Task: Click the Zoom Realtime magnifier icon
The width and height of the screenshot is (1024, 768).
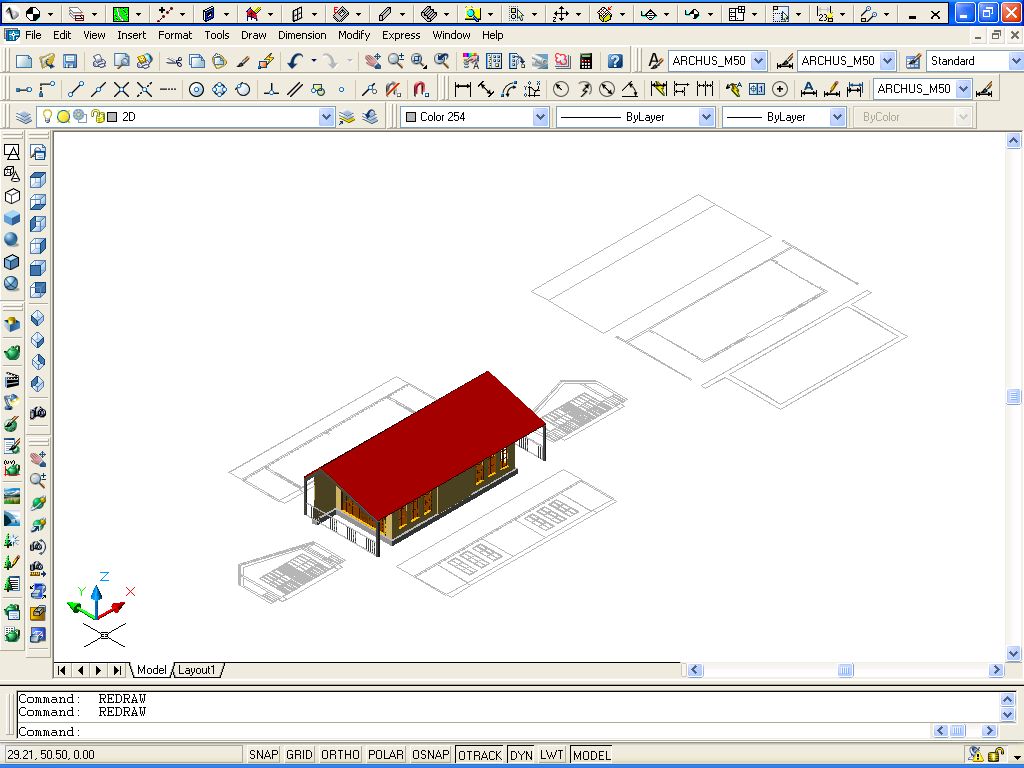Action: coord(396,61)
